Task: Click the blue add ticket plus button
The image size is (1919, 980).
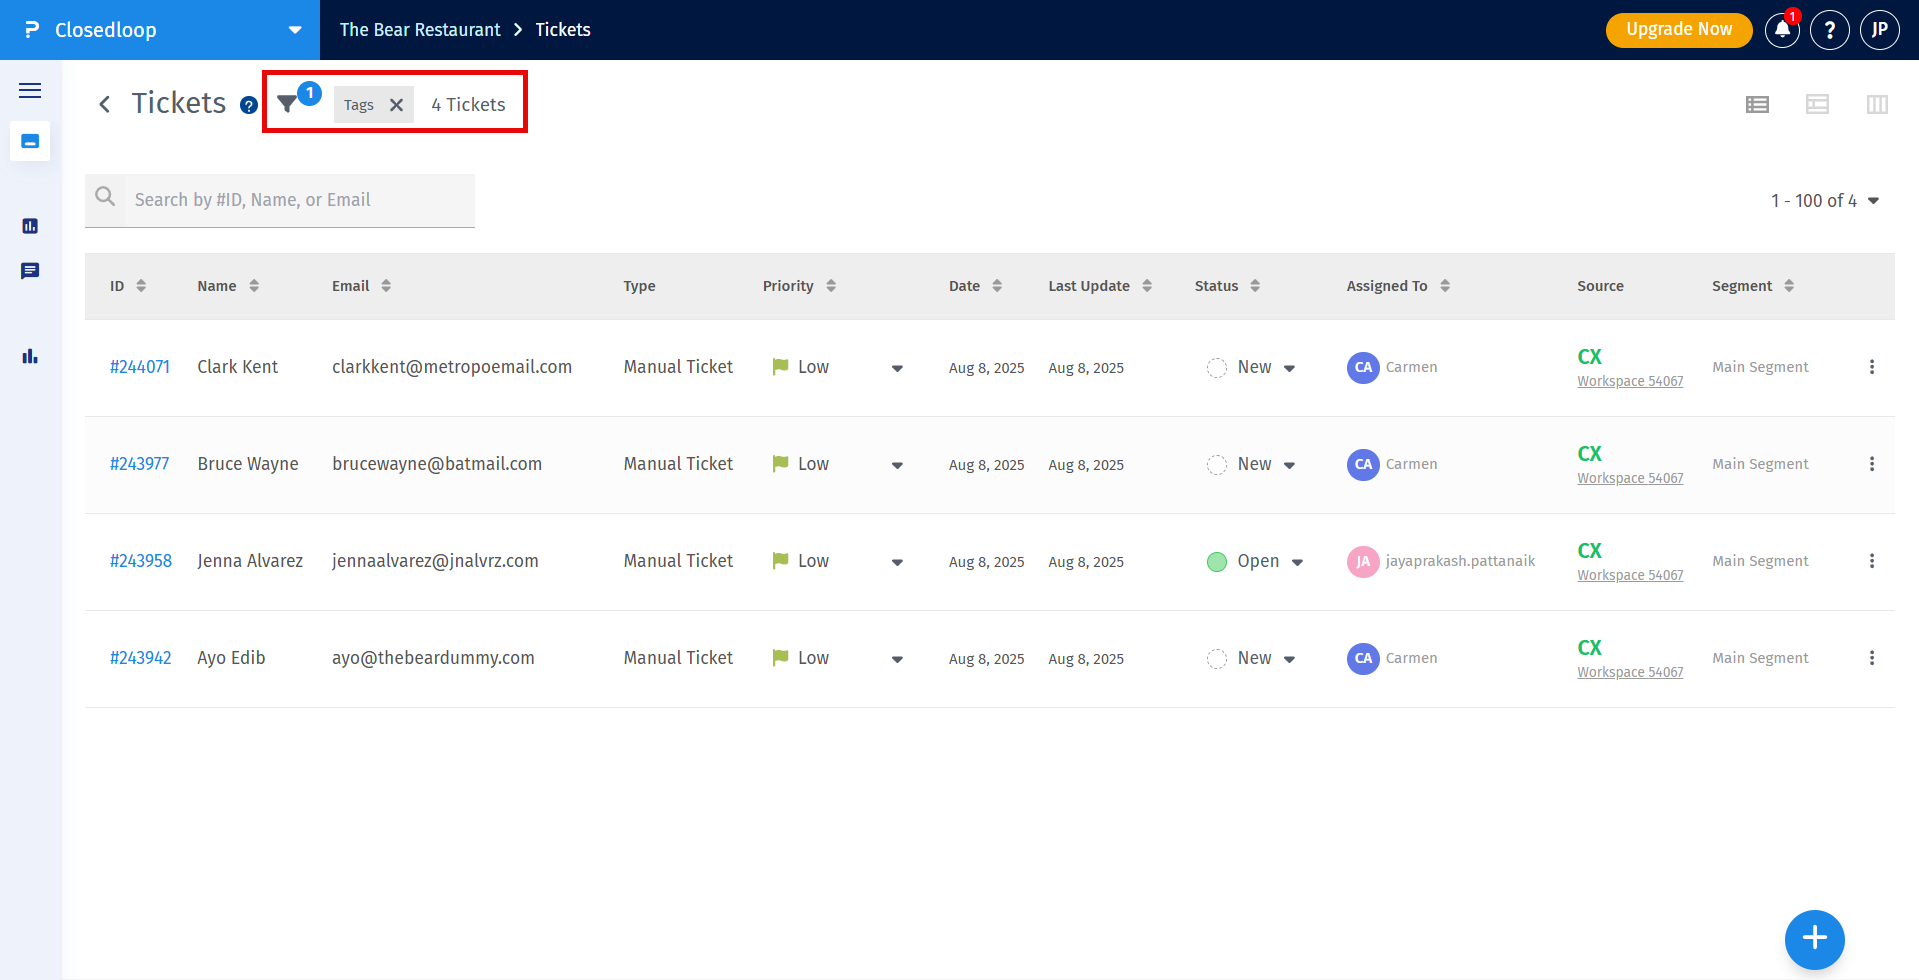Action: pos(1814,939)
